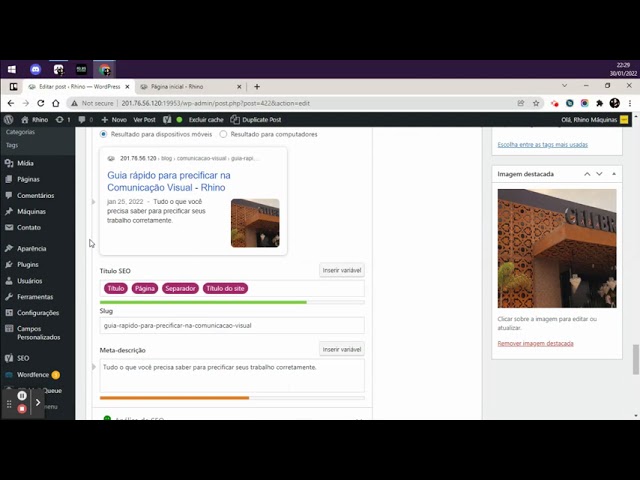Screen dimensions: 640x480
Task: Open the Chrome taskbar icon
Action: pos(104,70)
